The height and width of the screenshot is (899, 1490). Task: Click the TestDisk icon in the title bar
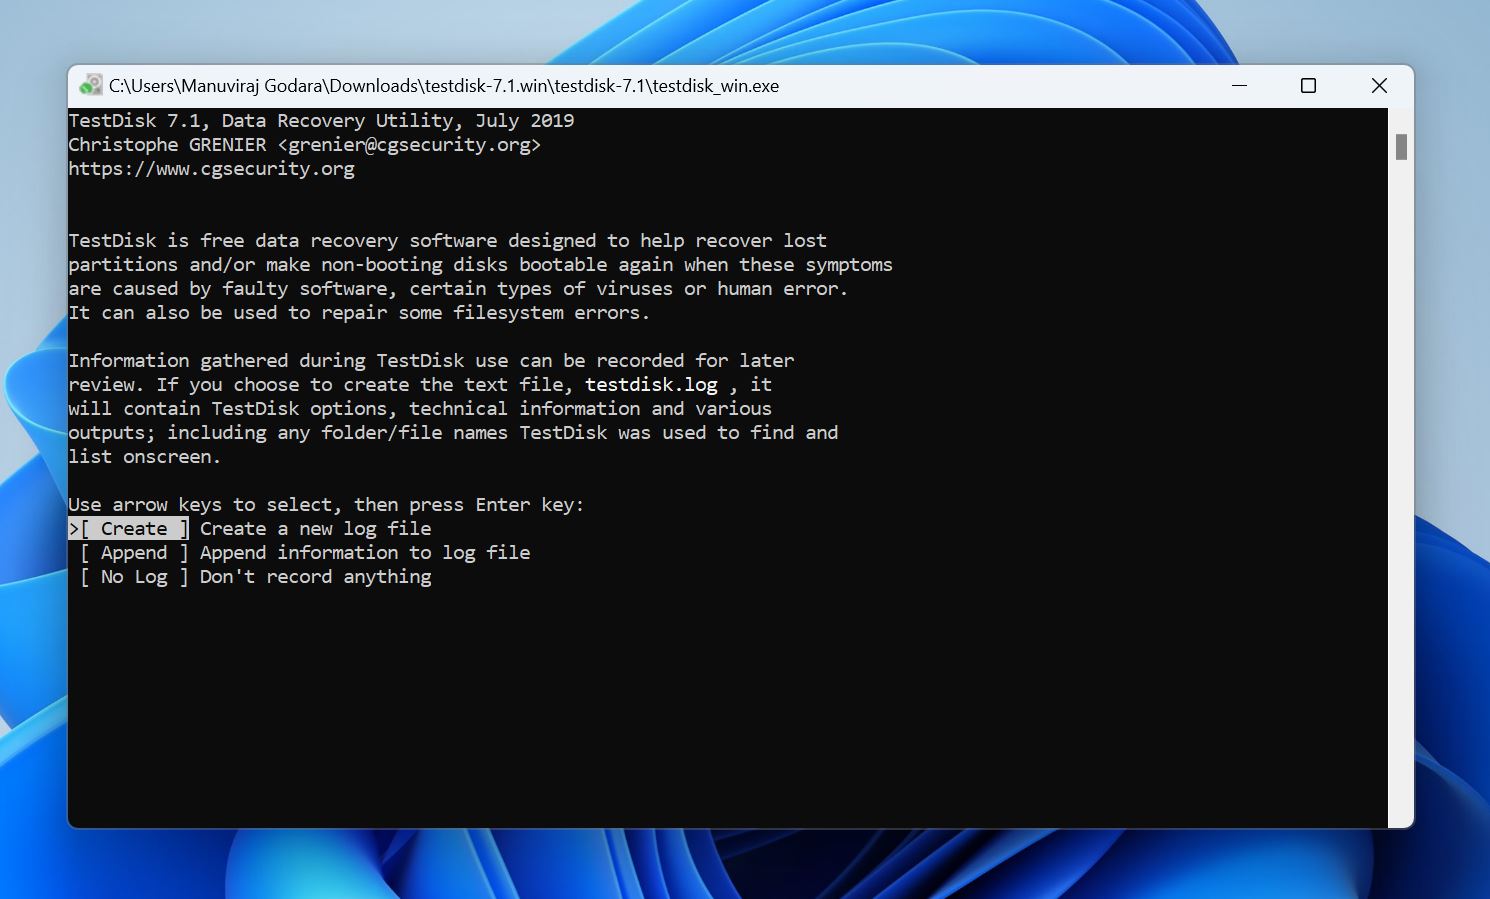92,85
